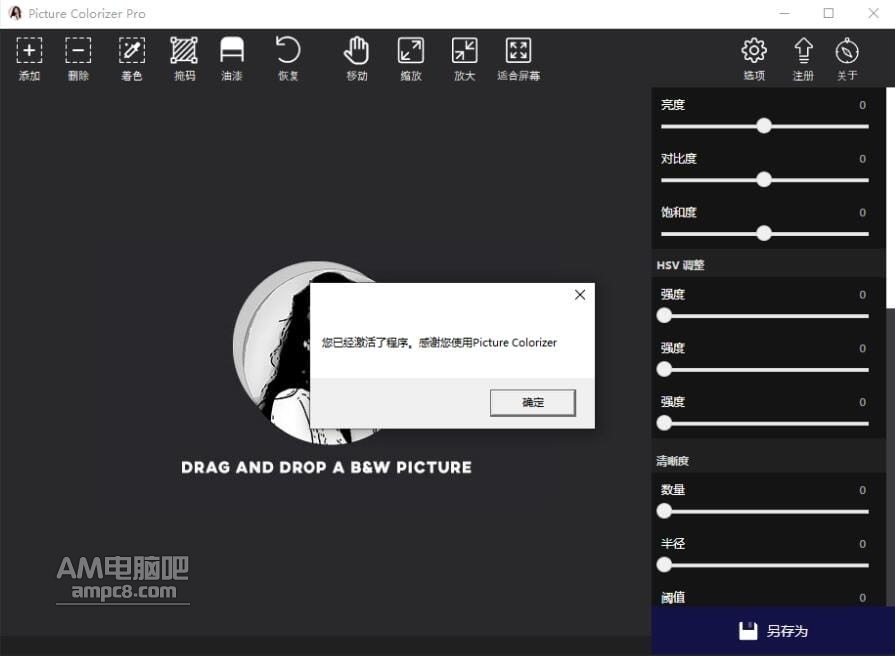
Task: Click the 亮度 value "0"
Action: [862, 105]
